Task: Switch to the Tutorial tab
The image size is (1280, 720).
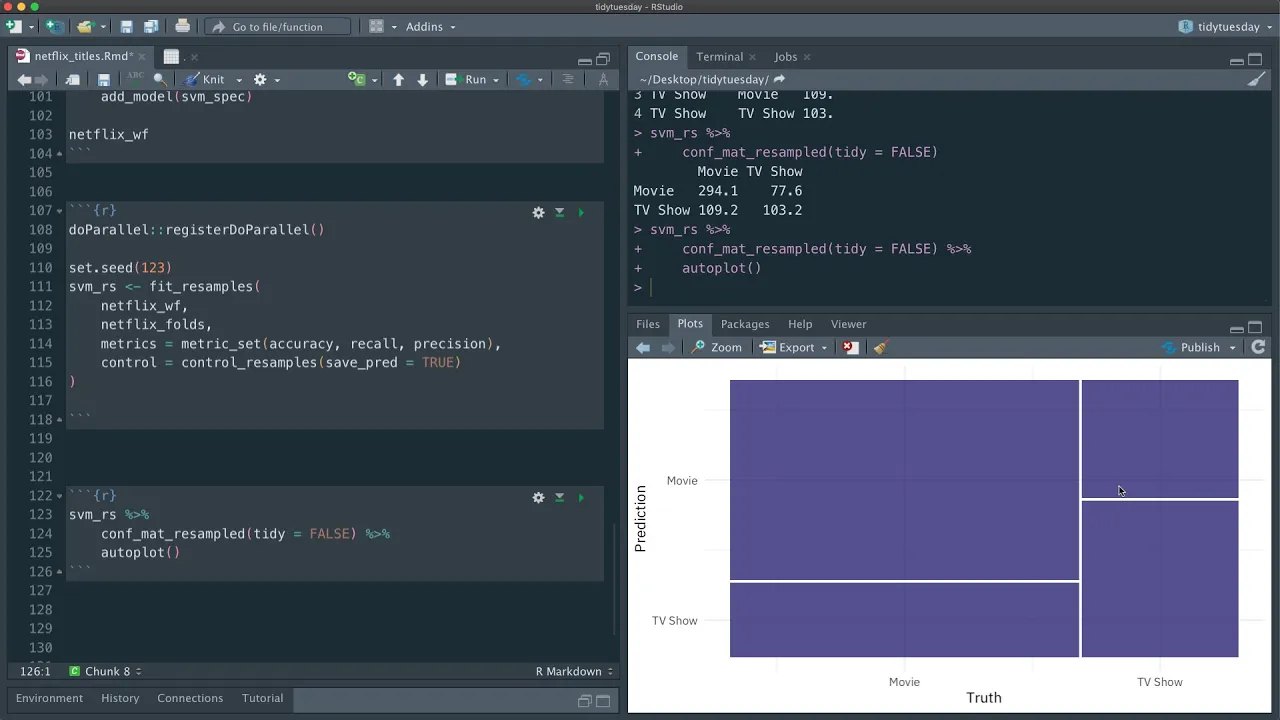Action: pos(262,698)
